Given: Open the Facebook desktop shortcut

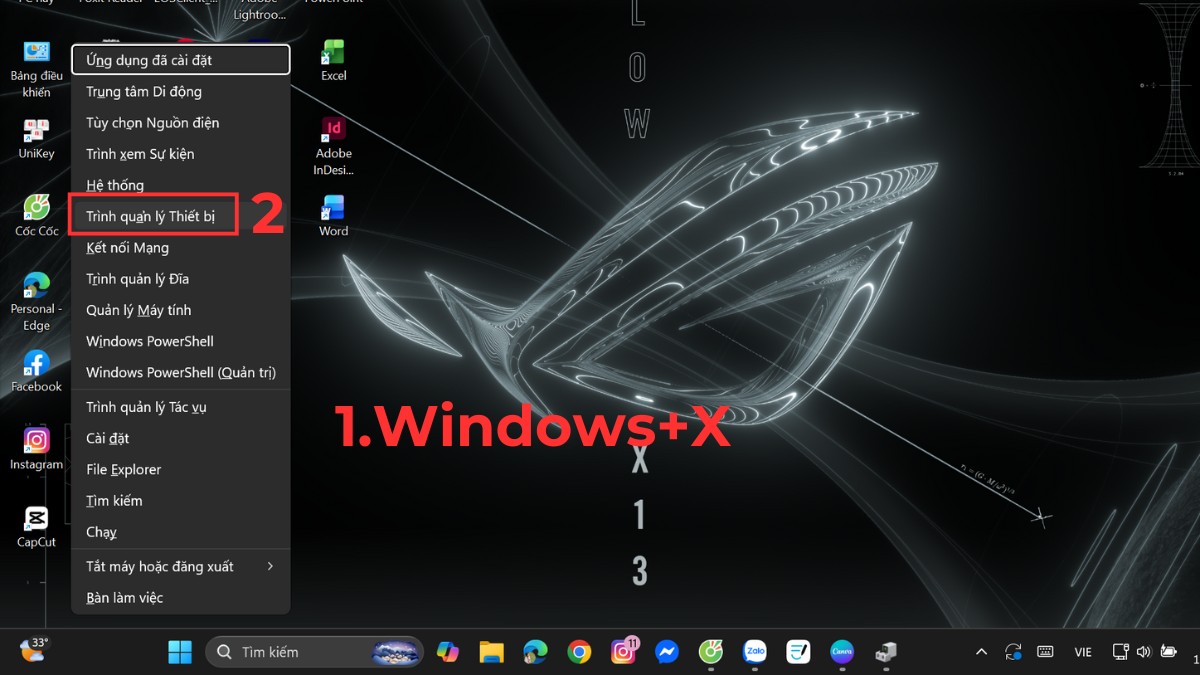Looking at the screenshot, I should (x=36, y=372).
